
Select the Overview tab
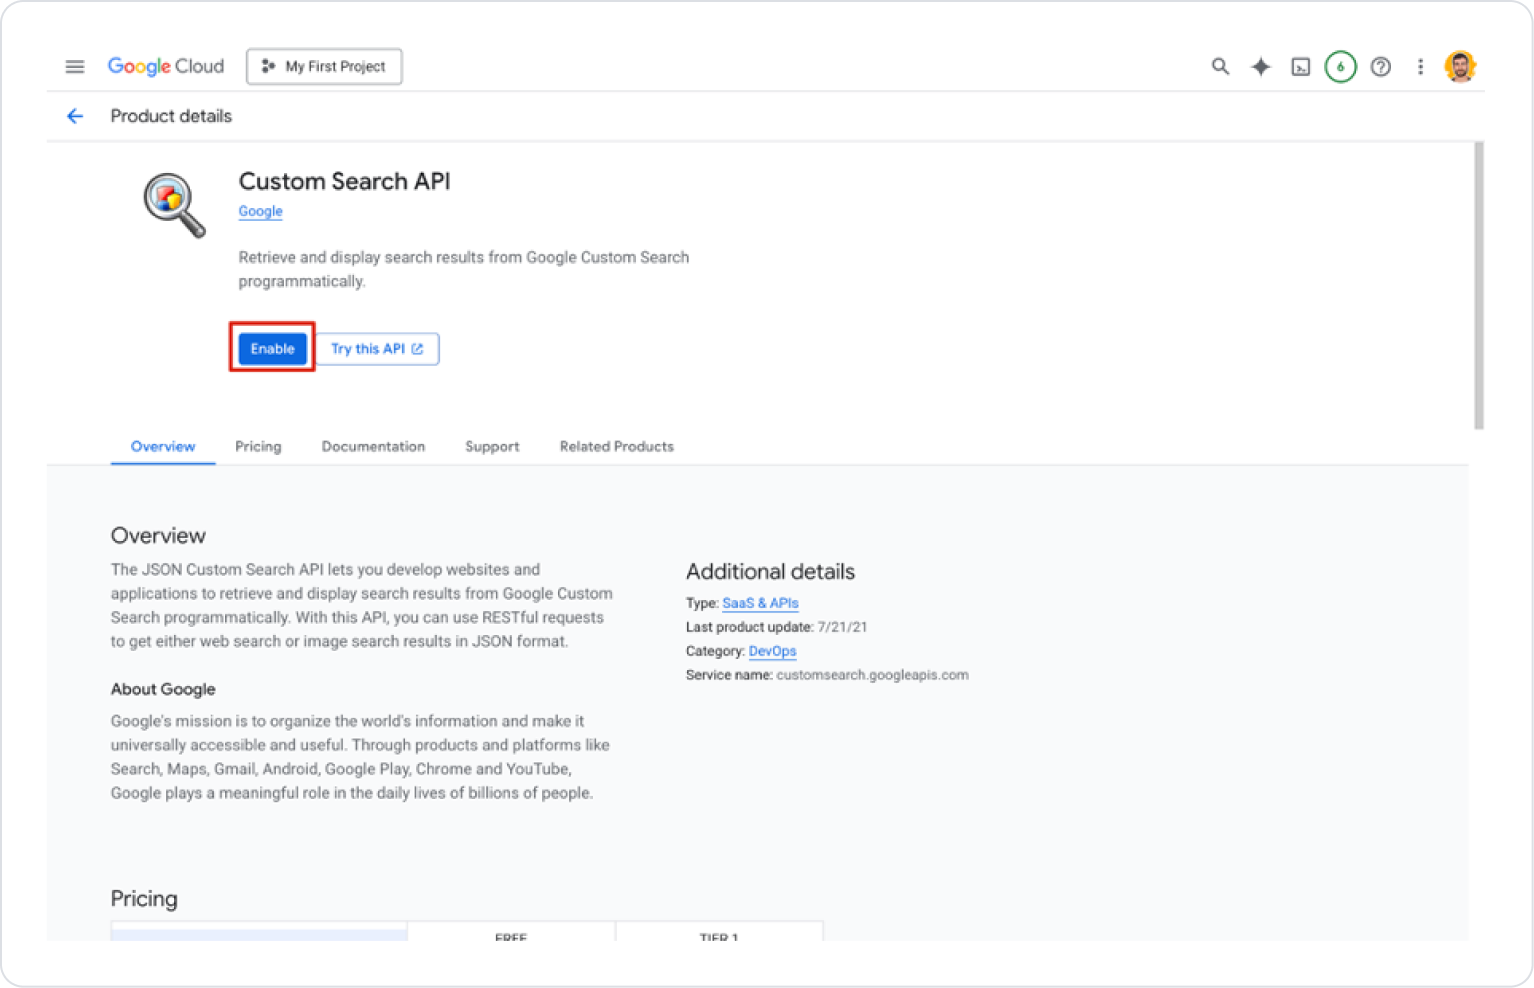pos(163,447)
